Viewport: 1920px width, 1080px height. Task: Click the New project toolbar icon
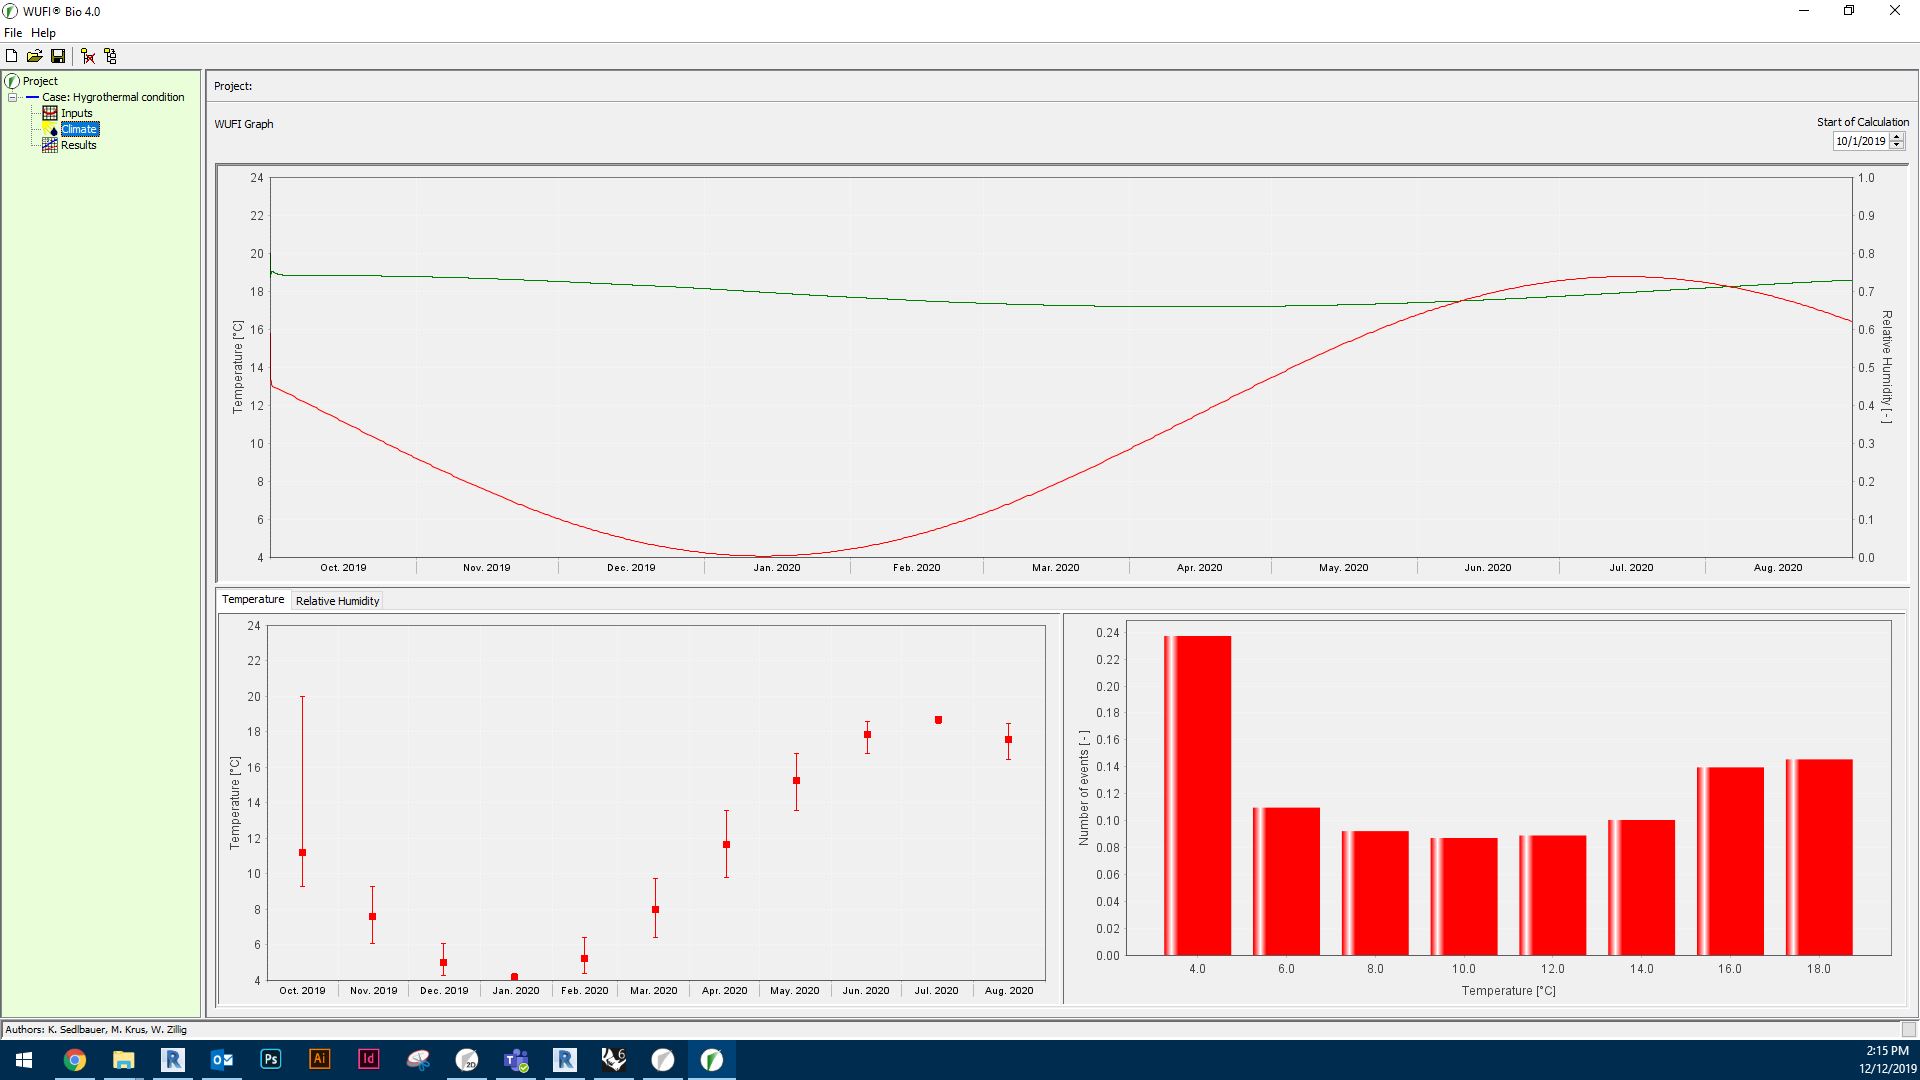tap(11, 56)
